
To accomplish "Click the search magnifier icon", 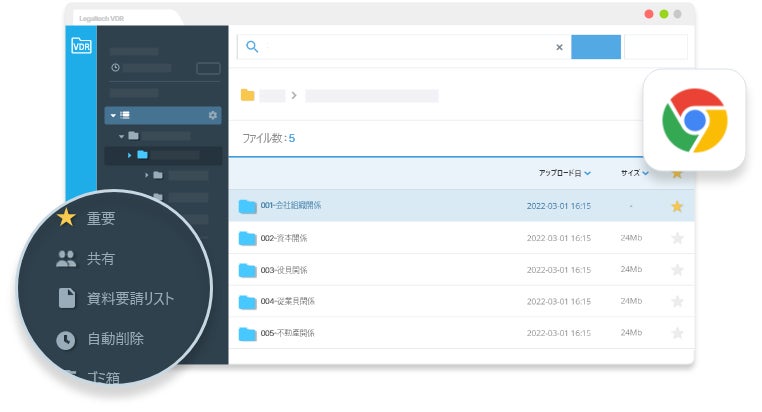I will (x=252, y=47).
